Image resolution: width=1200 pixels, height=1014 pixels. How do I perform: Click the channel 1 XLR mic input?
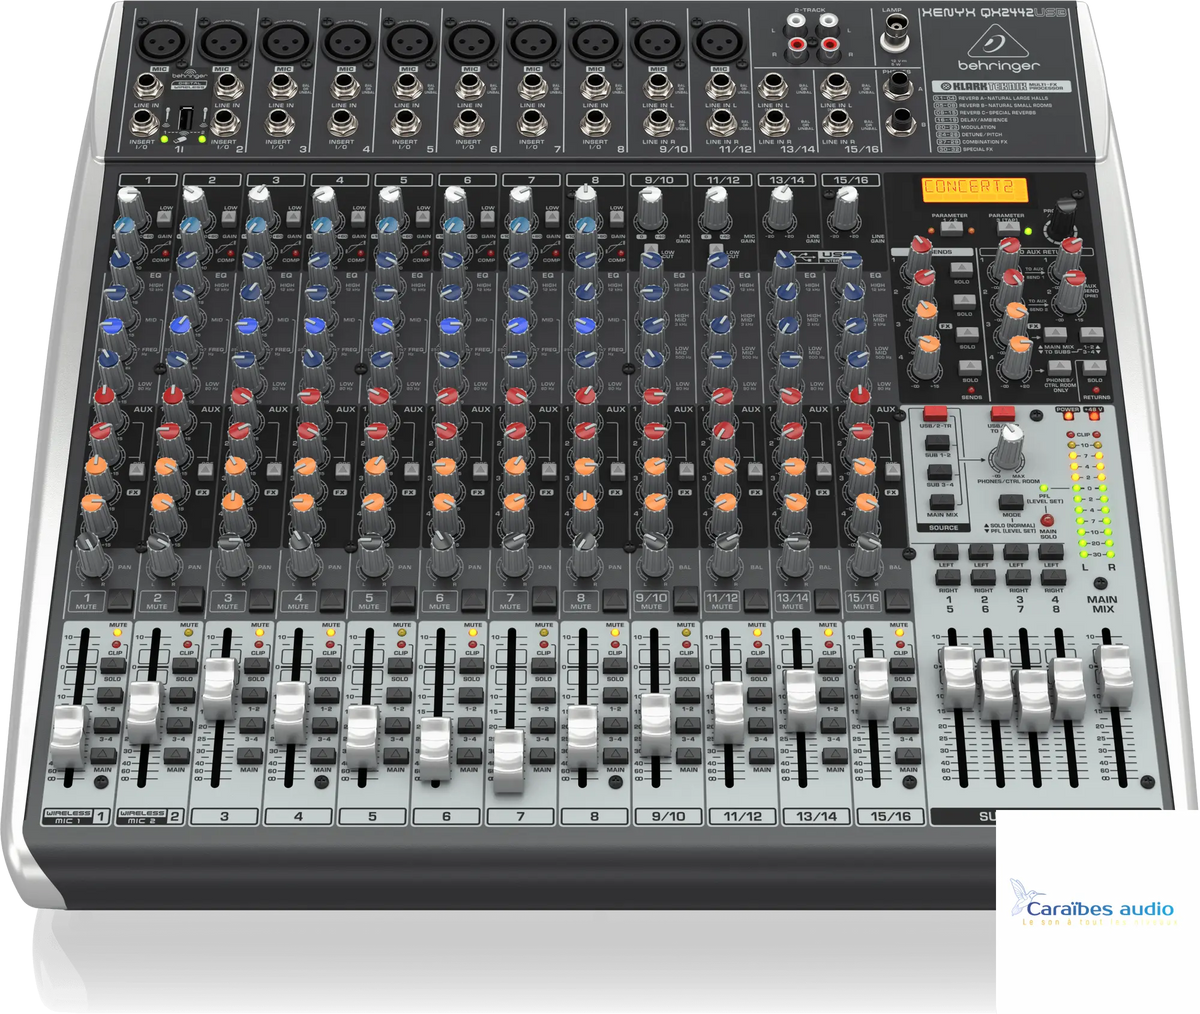164,42
